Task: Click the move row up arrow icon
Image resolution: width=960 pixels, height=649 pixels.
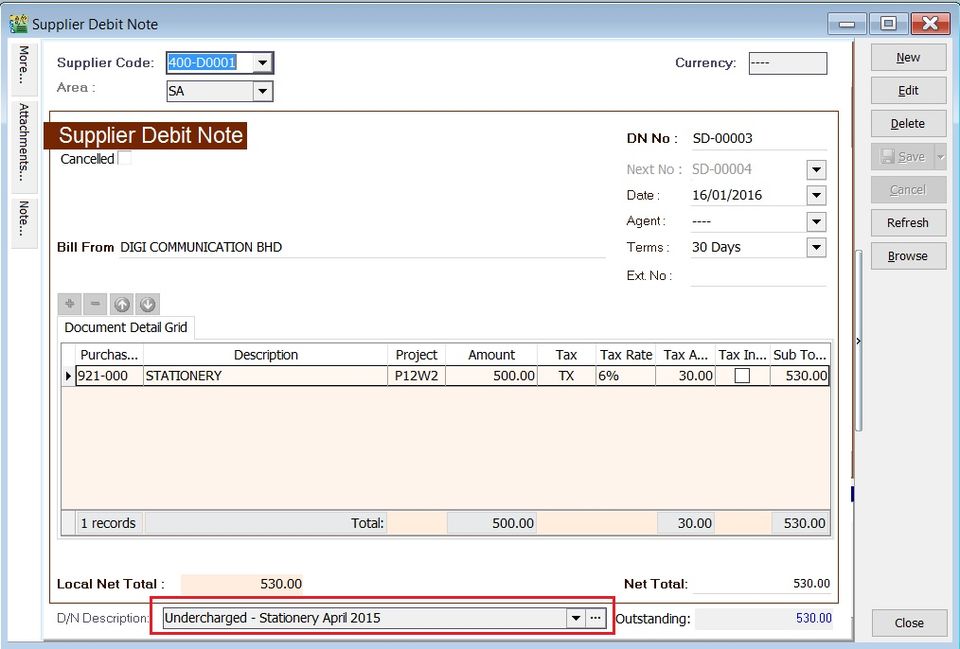Action: pyautogui.click(x=121, y=304)
